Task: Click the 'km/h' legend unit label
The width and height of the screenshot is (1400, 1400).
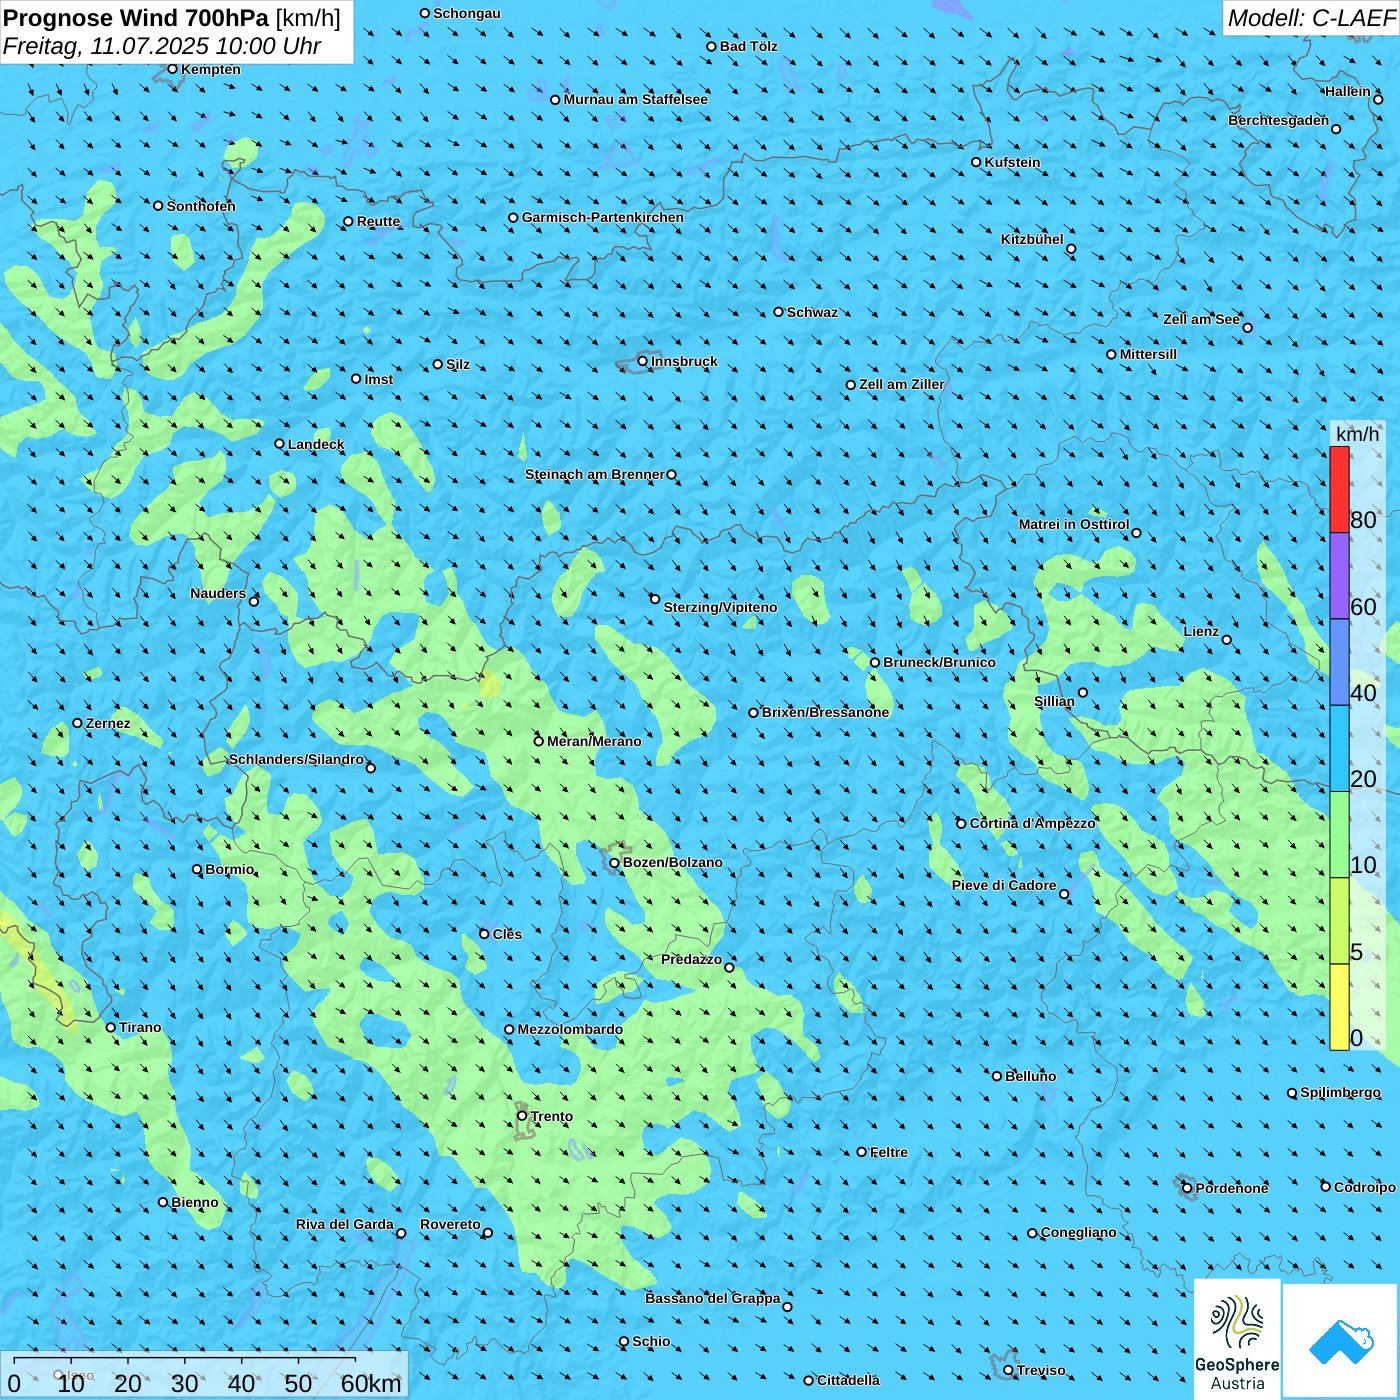Action: (x=1358, y=434)
